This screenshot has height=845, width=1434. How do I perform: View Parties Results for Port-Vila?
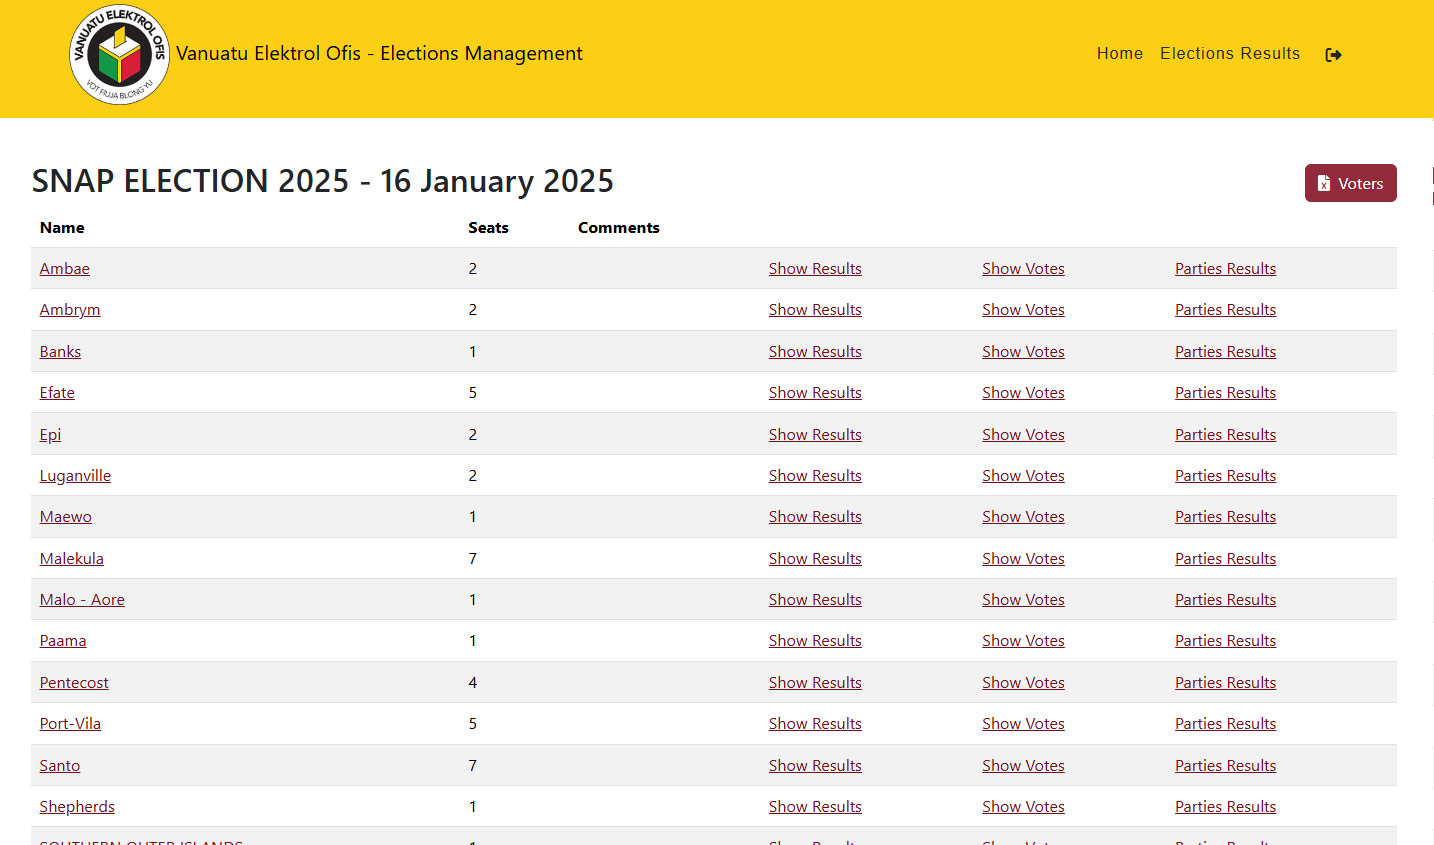click(x=1224, y=724)
